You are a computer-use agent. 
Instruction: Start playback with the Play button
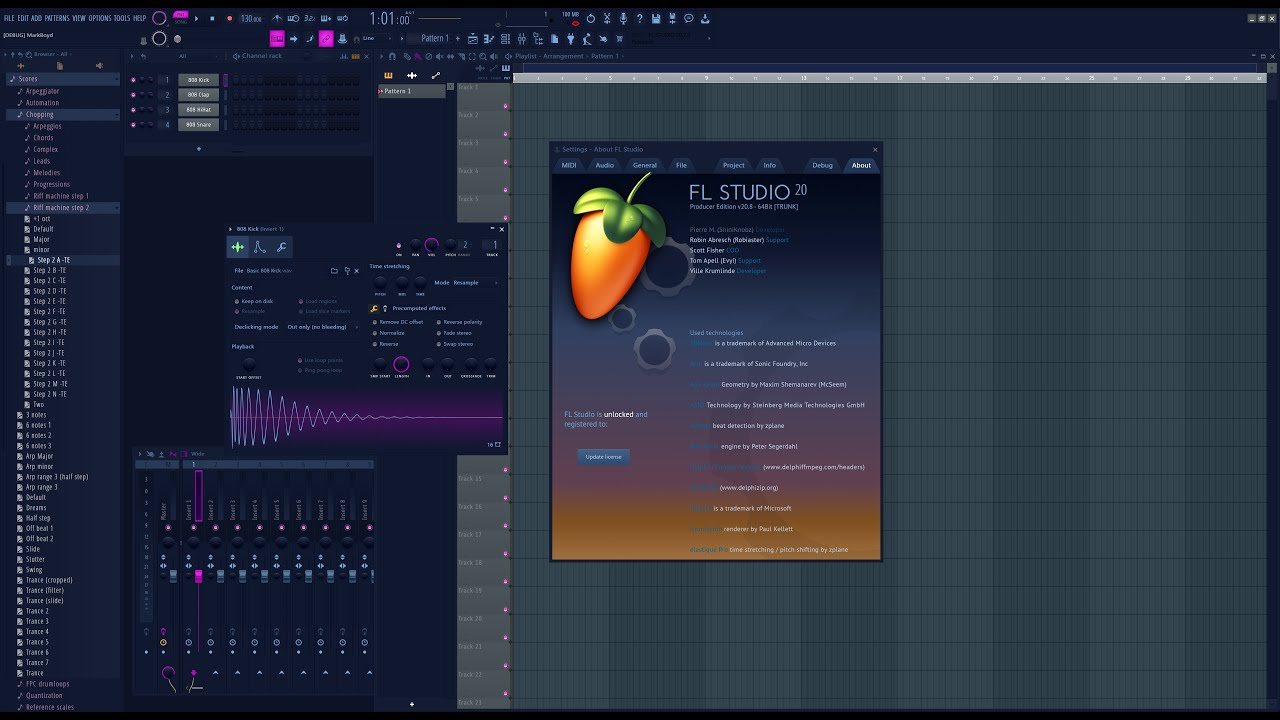[x=196, y=18]
